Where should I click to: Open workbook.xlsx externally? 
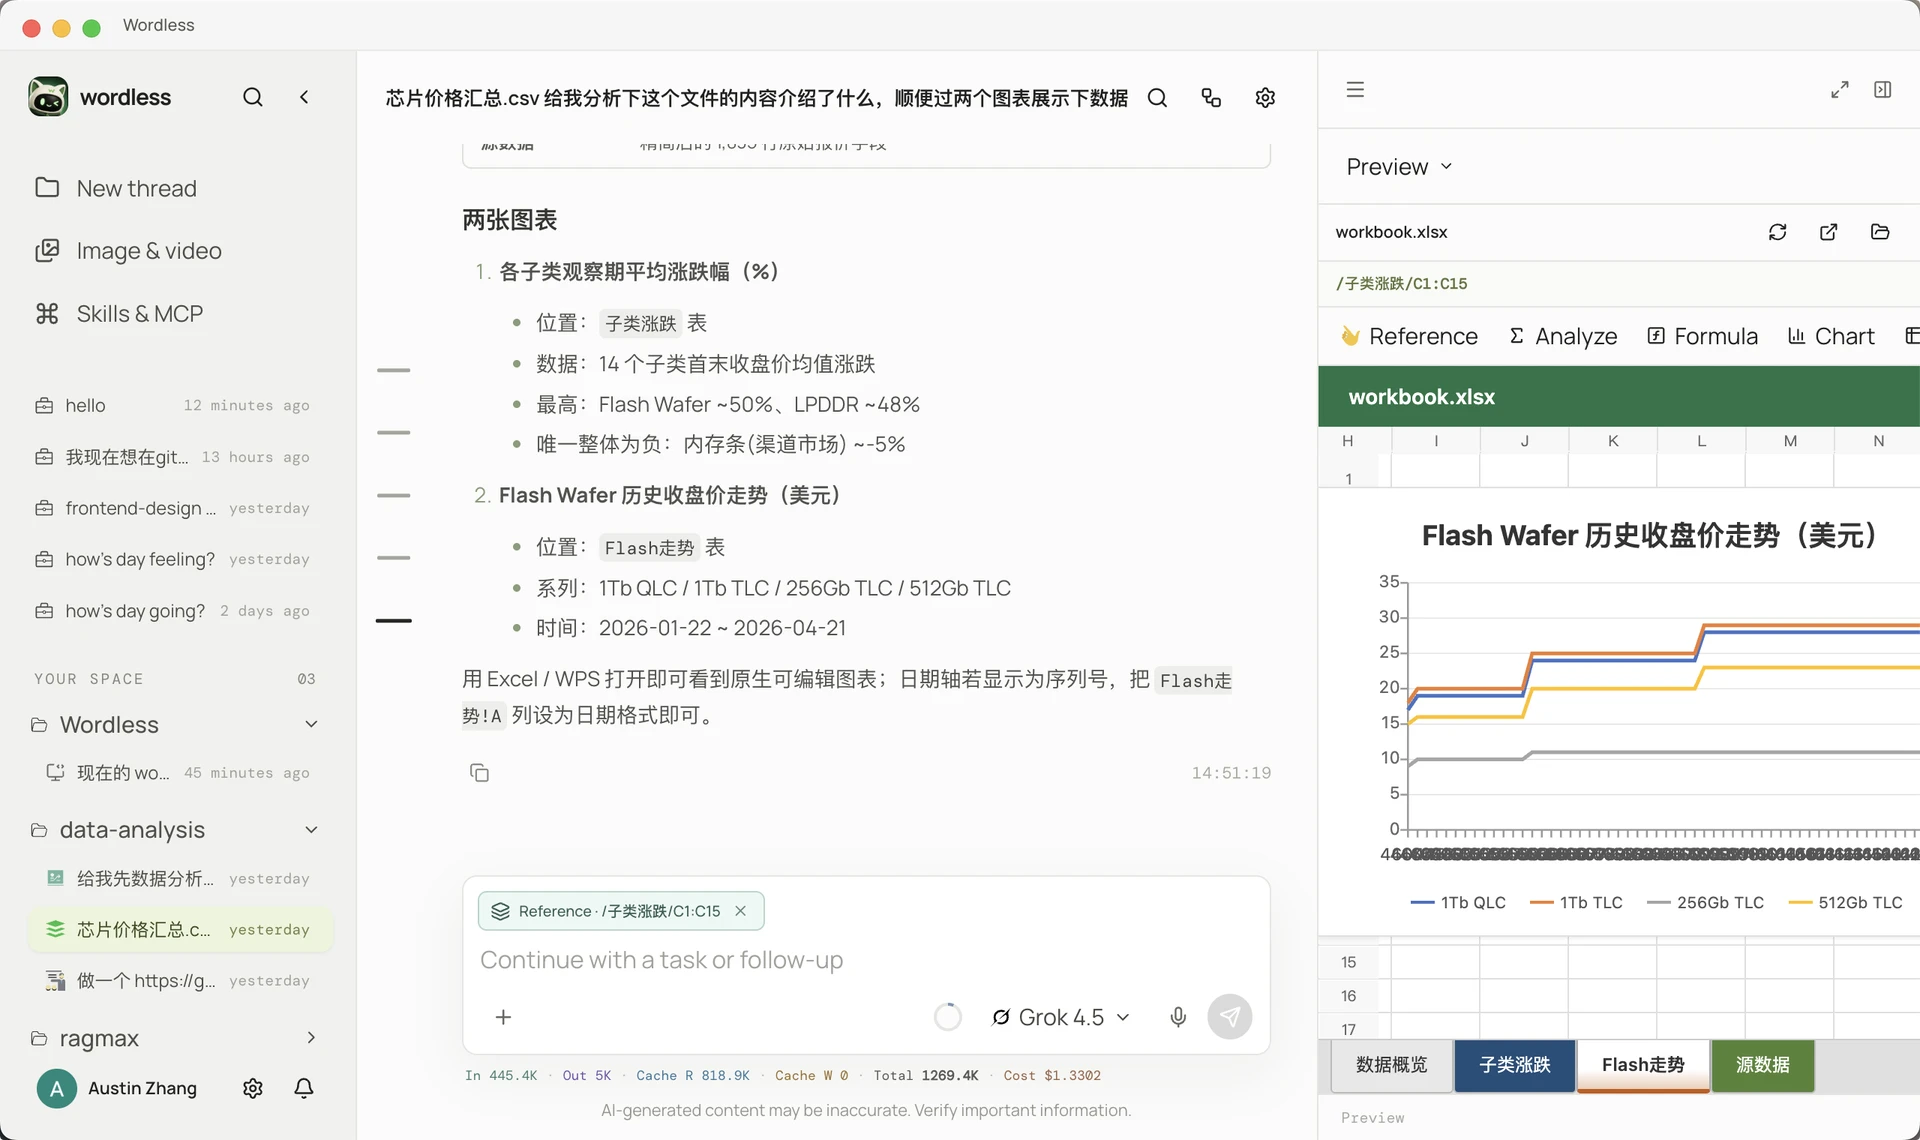pos(1828,232)
